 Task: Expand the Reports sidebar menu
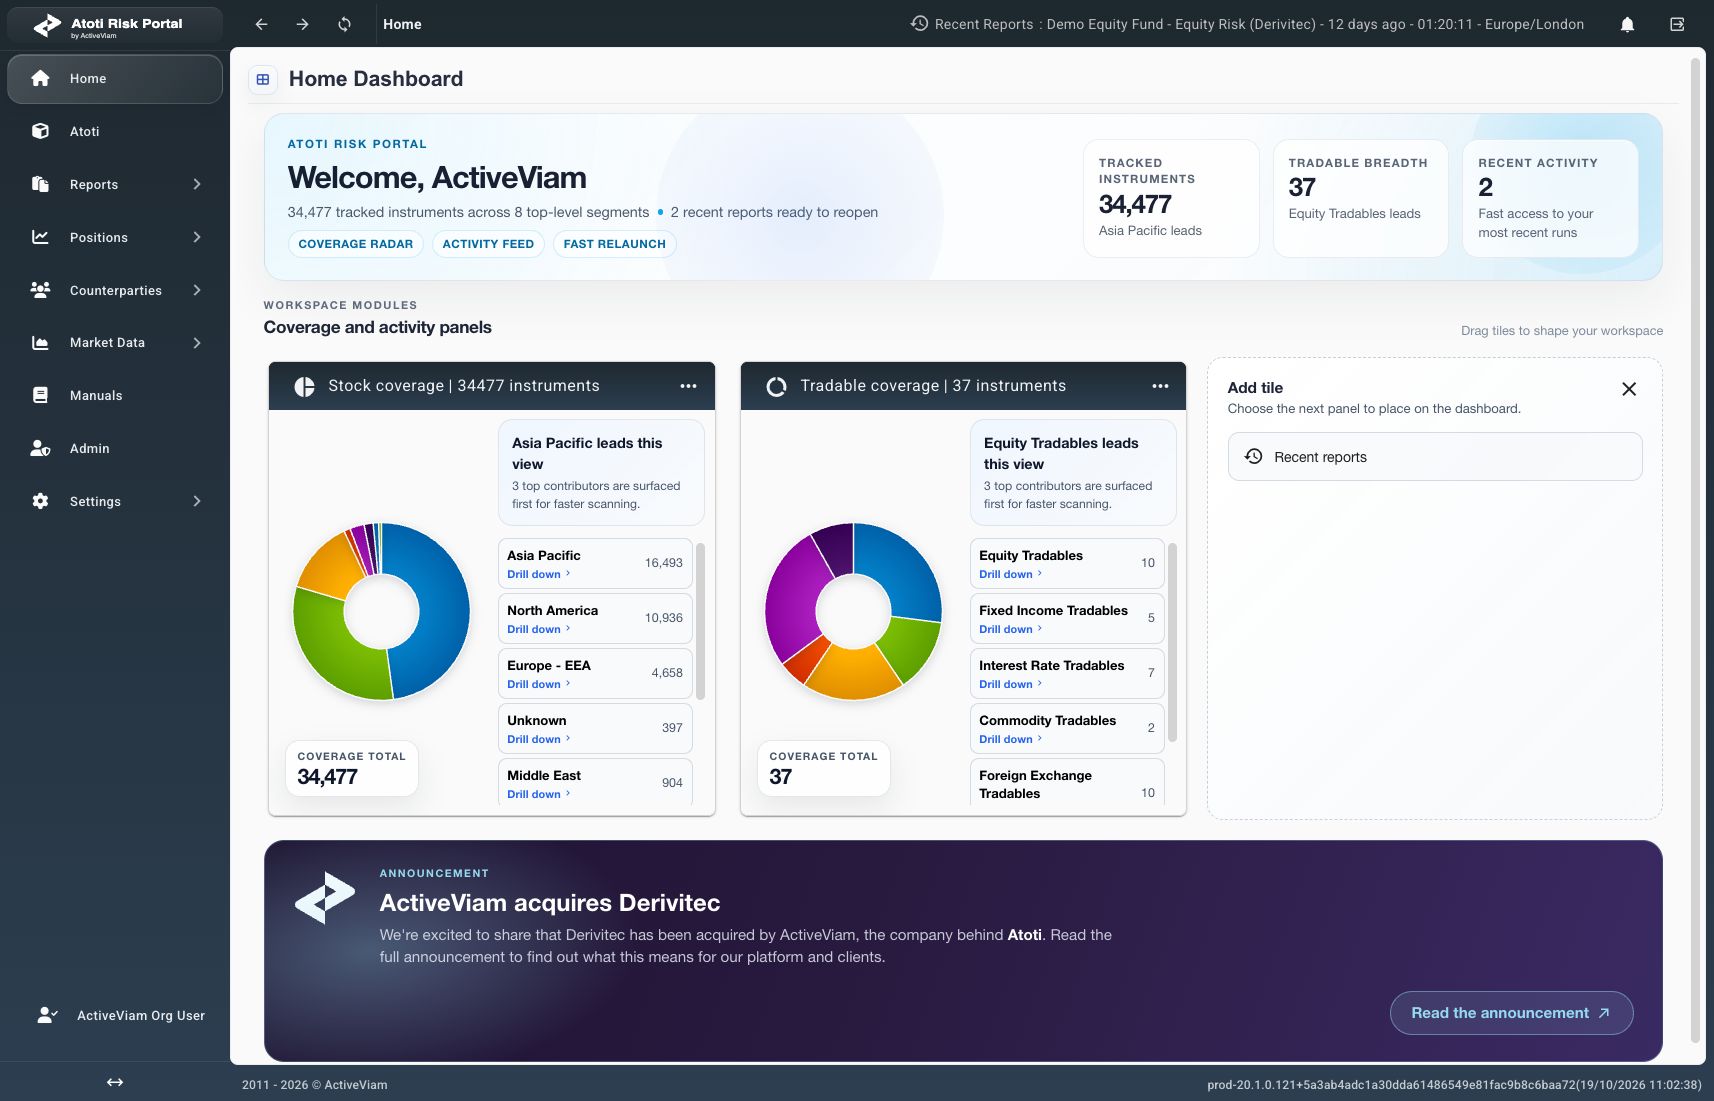[197, 184]
